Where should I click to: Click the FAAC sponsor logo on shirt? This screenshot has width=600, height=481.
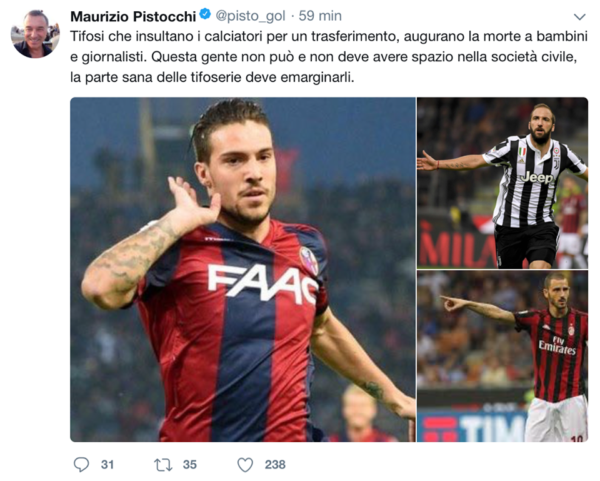click(264, 283)
